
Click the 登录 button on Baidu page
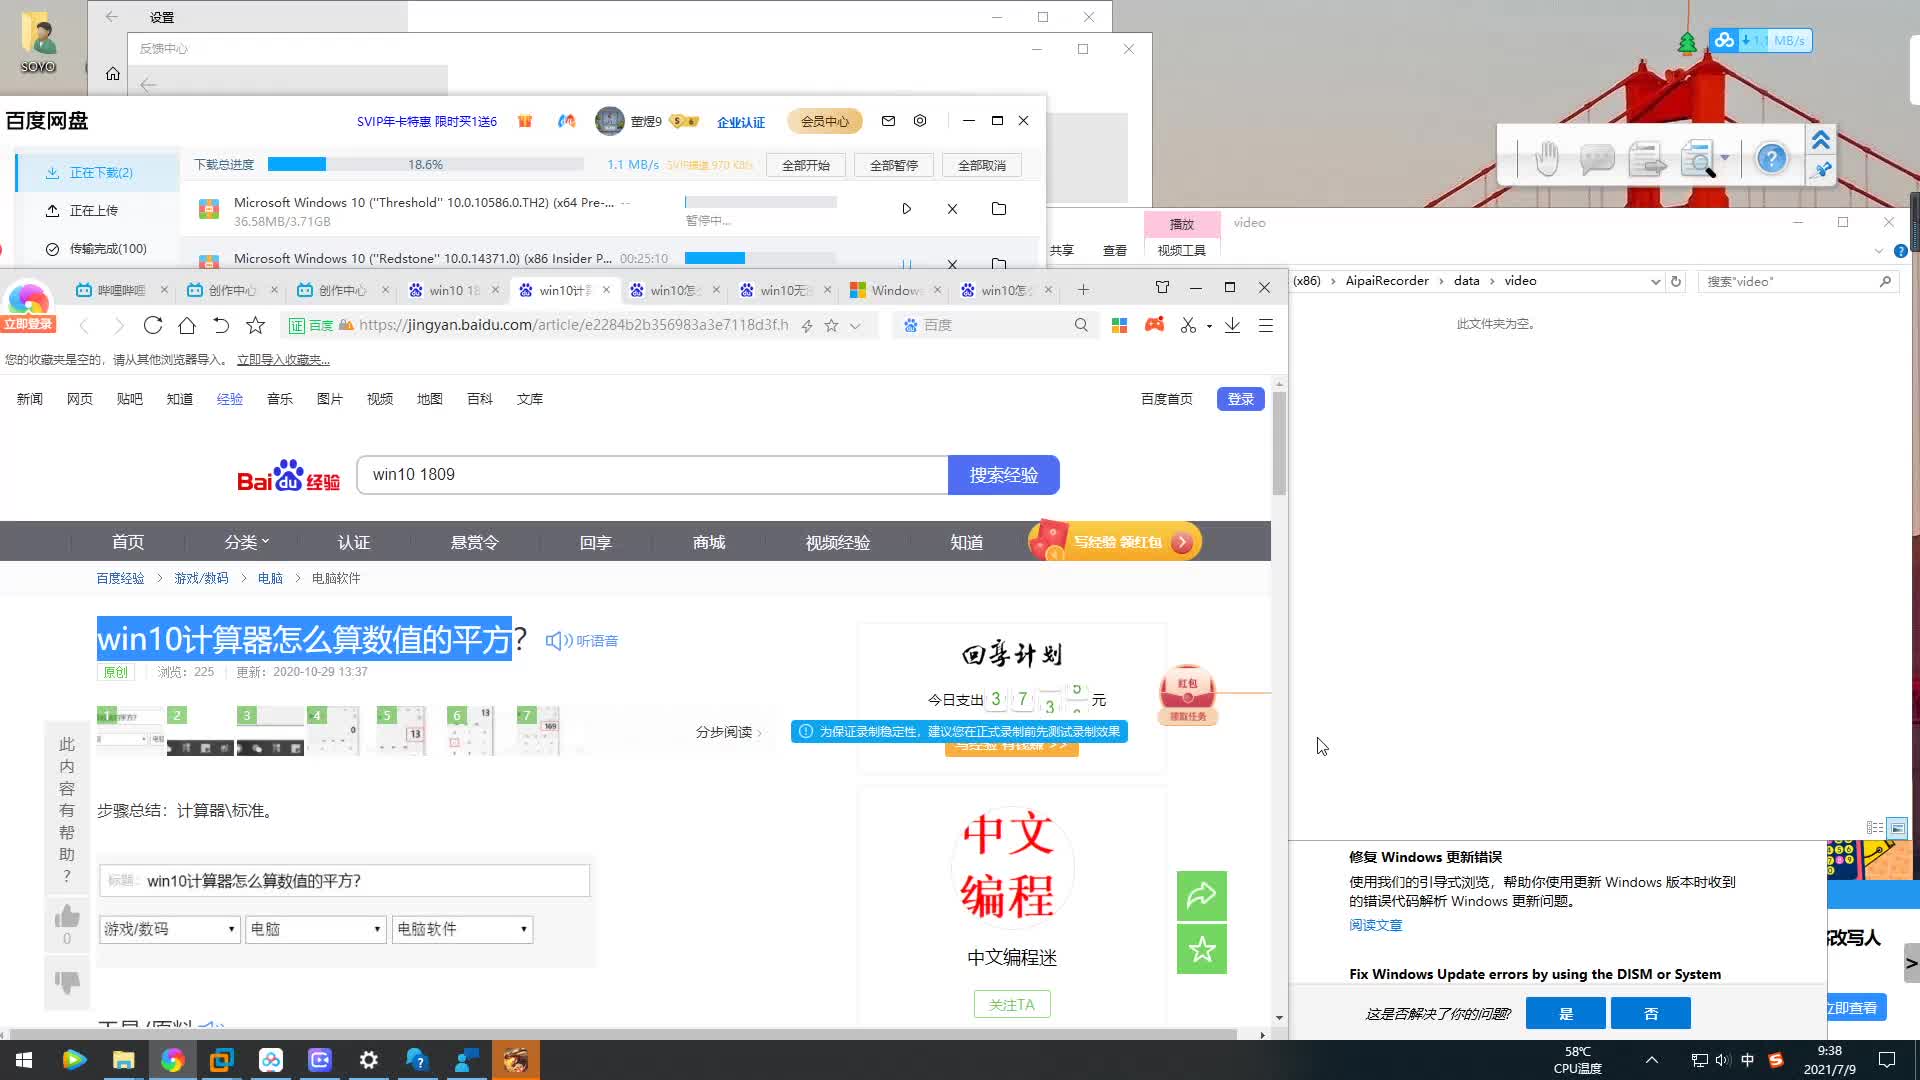point(1241,399)
